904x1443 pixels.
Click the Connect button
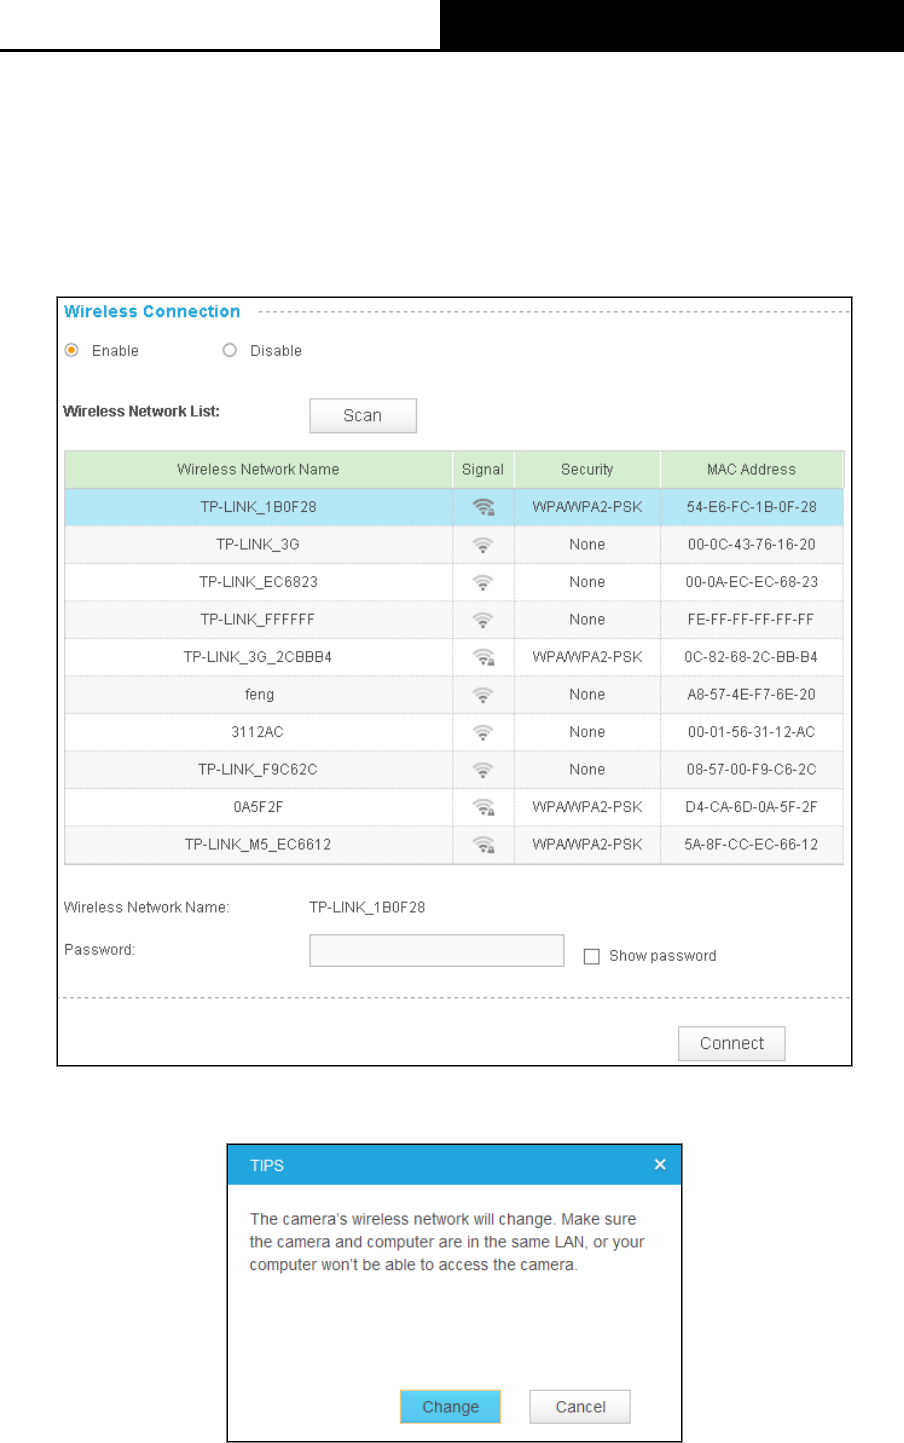click(732, 1043)
